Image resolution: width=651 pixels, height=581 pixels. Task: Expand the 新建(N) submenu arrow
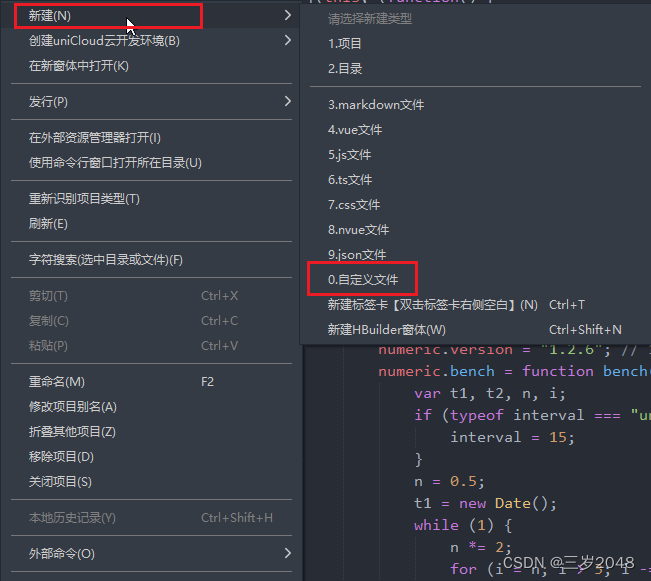point(288,15)
